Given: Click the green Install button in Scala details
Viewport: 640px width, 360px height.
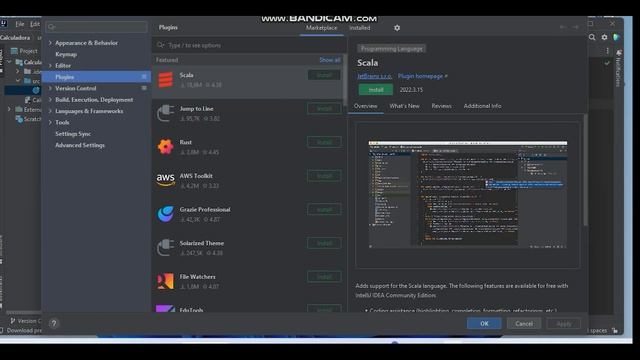Looking at the screenshot, I should coord(376,89).
